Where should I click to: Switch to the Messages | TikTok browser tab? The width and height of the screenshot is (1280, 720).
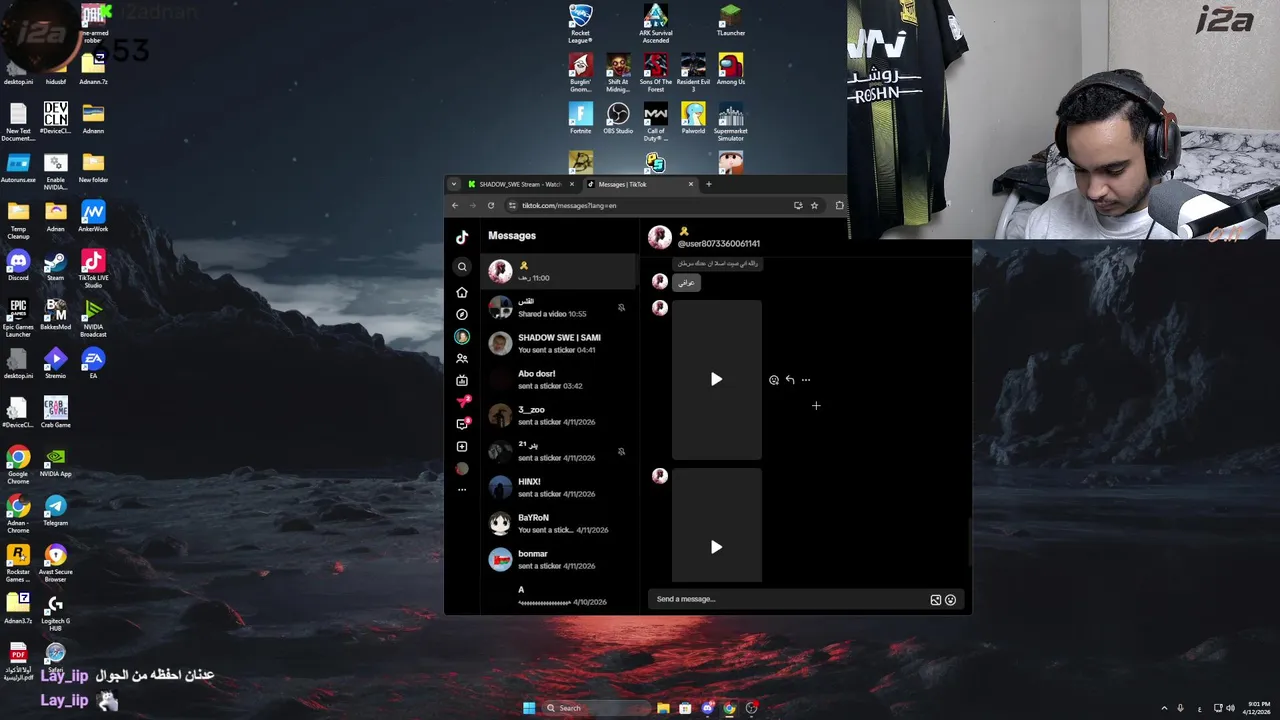point(640,184)
